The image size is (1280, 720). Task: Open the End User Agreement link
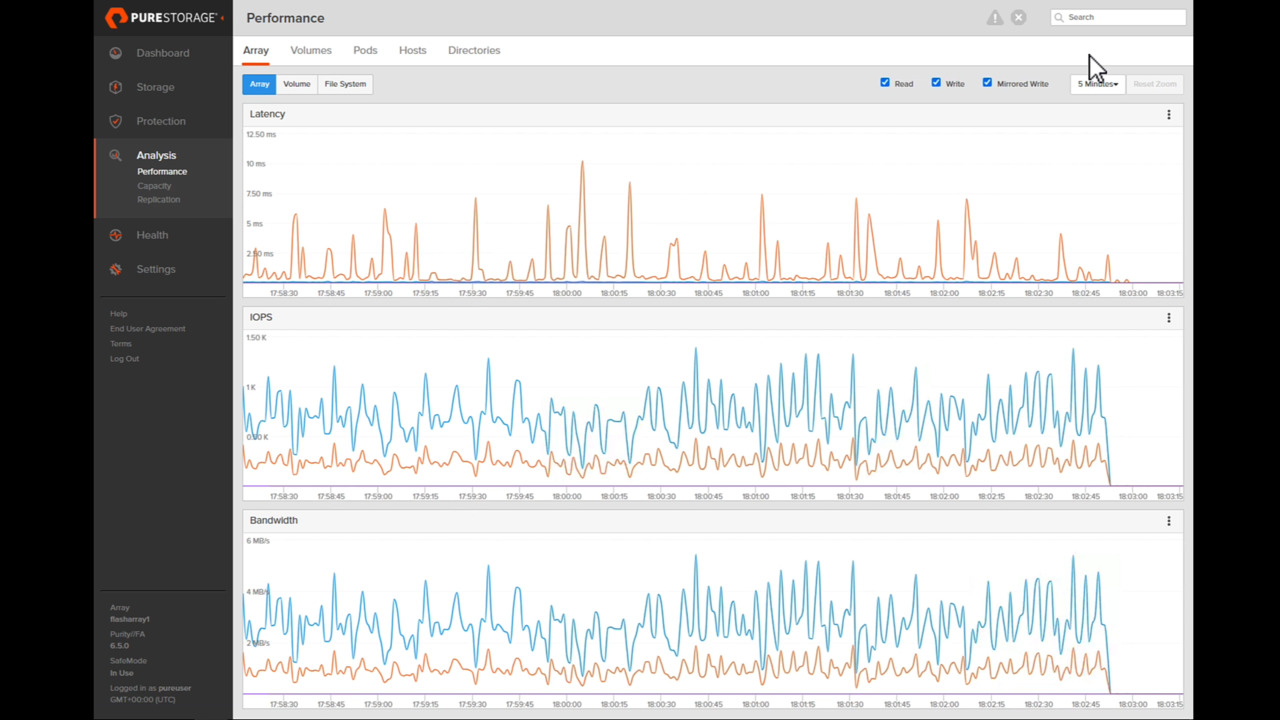(x=147, y=328)
